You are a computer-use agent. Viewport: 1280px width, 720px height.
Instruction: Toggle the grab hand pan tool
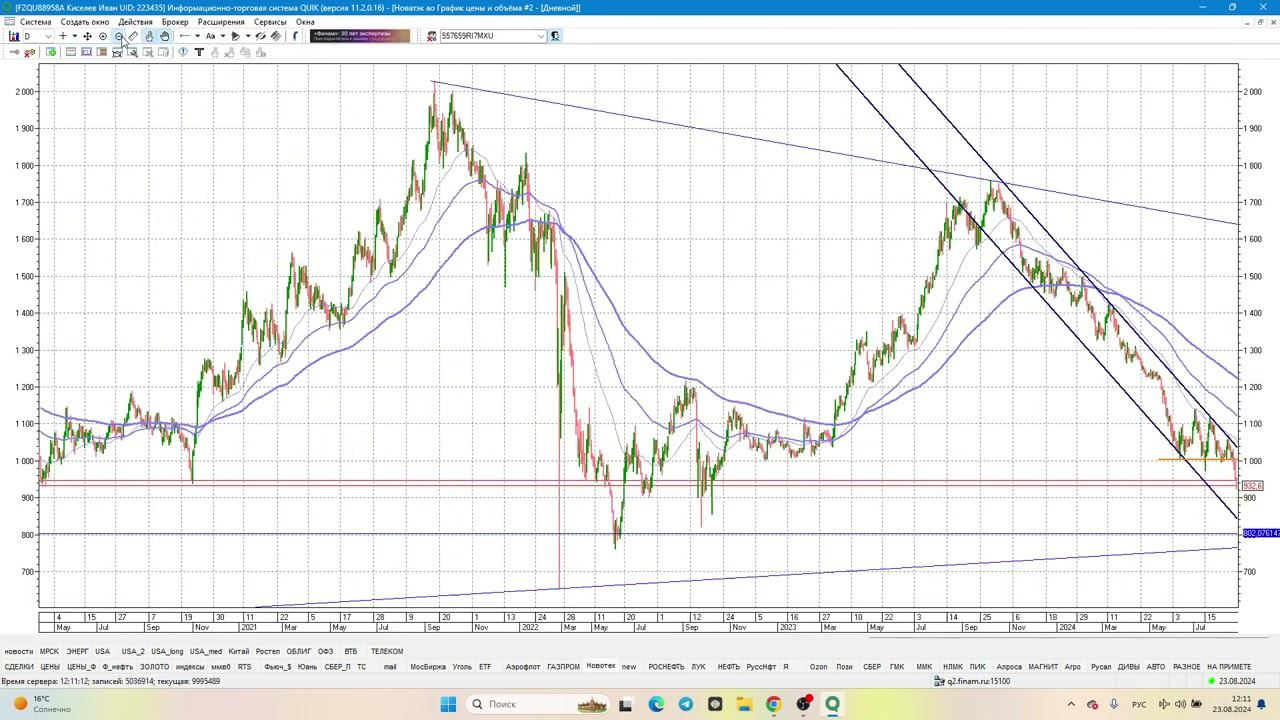tap(165, 36)
